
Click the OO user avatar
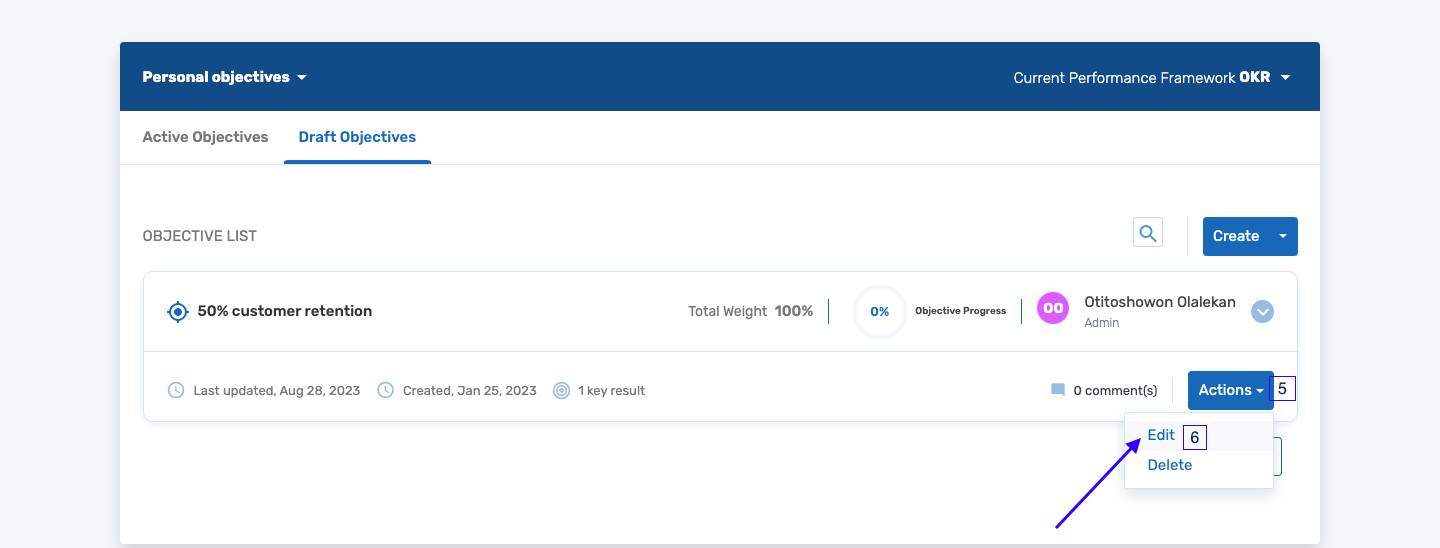1053,309
